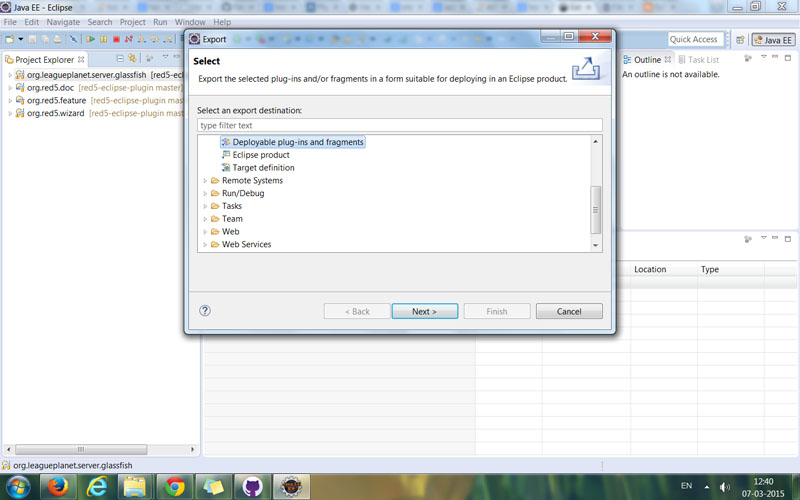Expand the Run/Debug export category
The height and width of the screenshot is (500, 800).
(x=205, y=194)
